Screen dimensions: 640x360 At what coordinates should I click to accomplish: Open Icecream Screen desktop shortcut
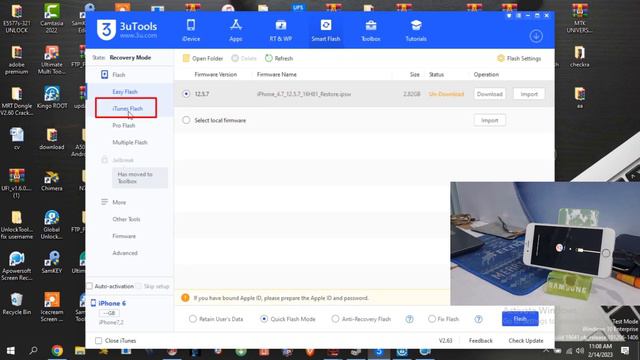(52, 307)
